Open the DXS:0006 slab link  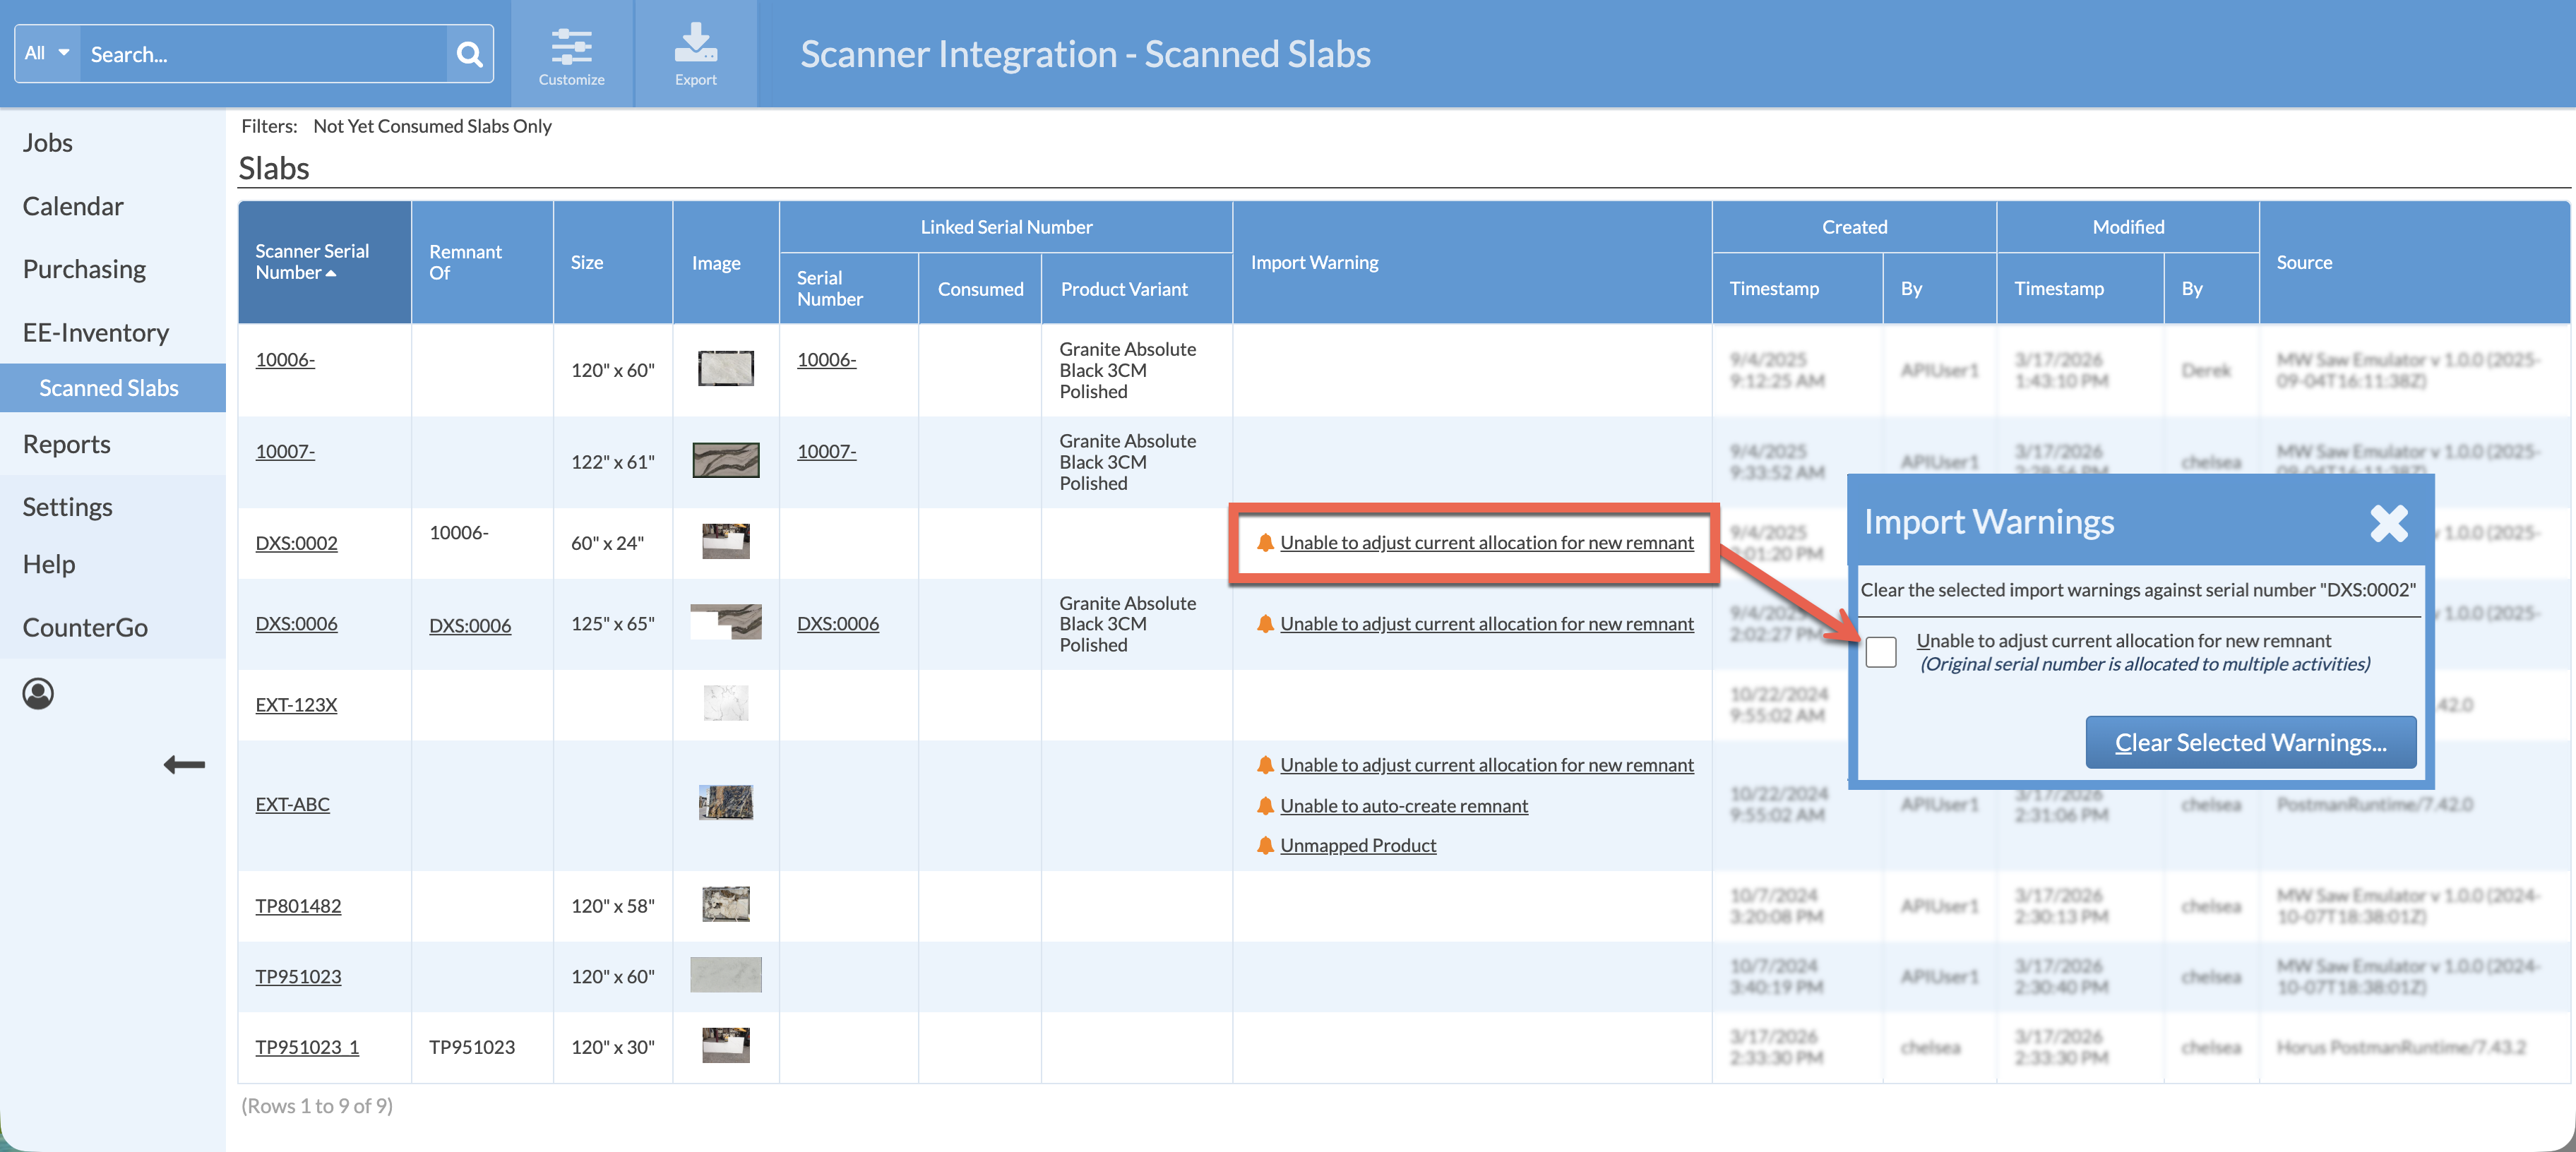click(x=296, y=623)
